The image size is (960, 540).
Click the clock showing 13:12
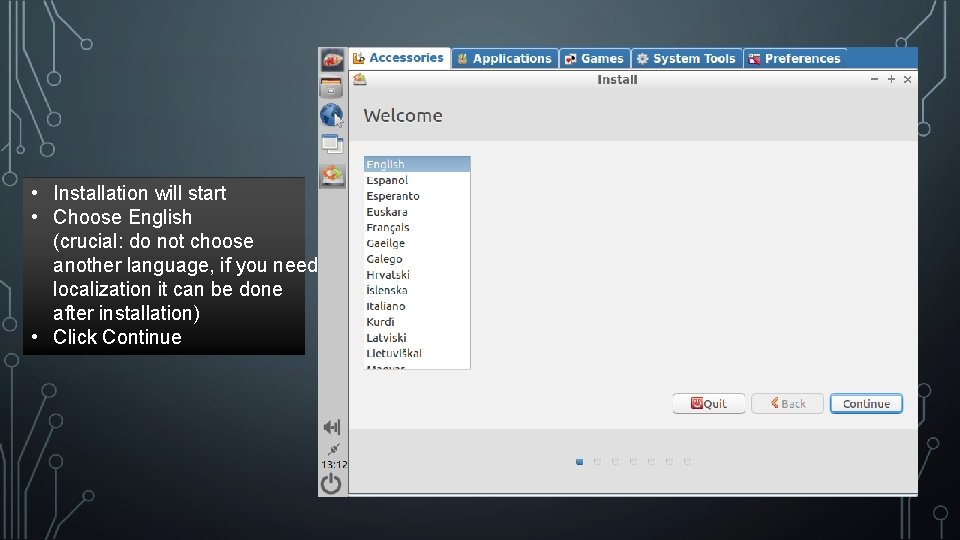tap(334, 464)
